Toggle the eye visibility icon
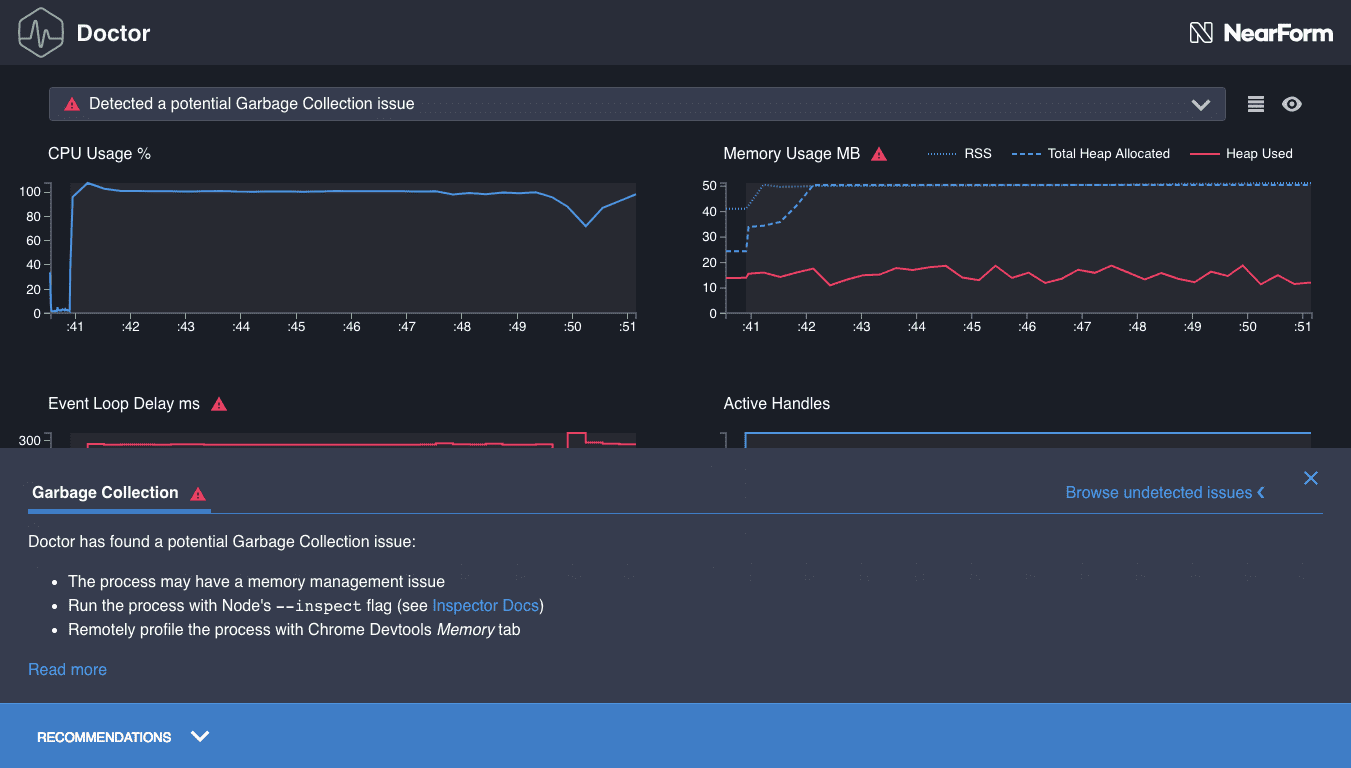1351x768 pixels. coord(1292,104)
